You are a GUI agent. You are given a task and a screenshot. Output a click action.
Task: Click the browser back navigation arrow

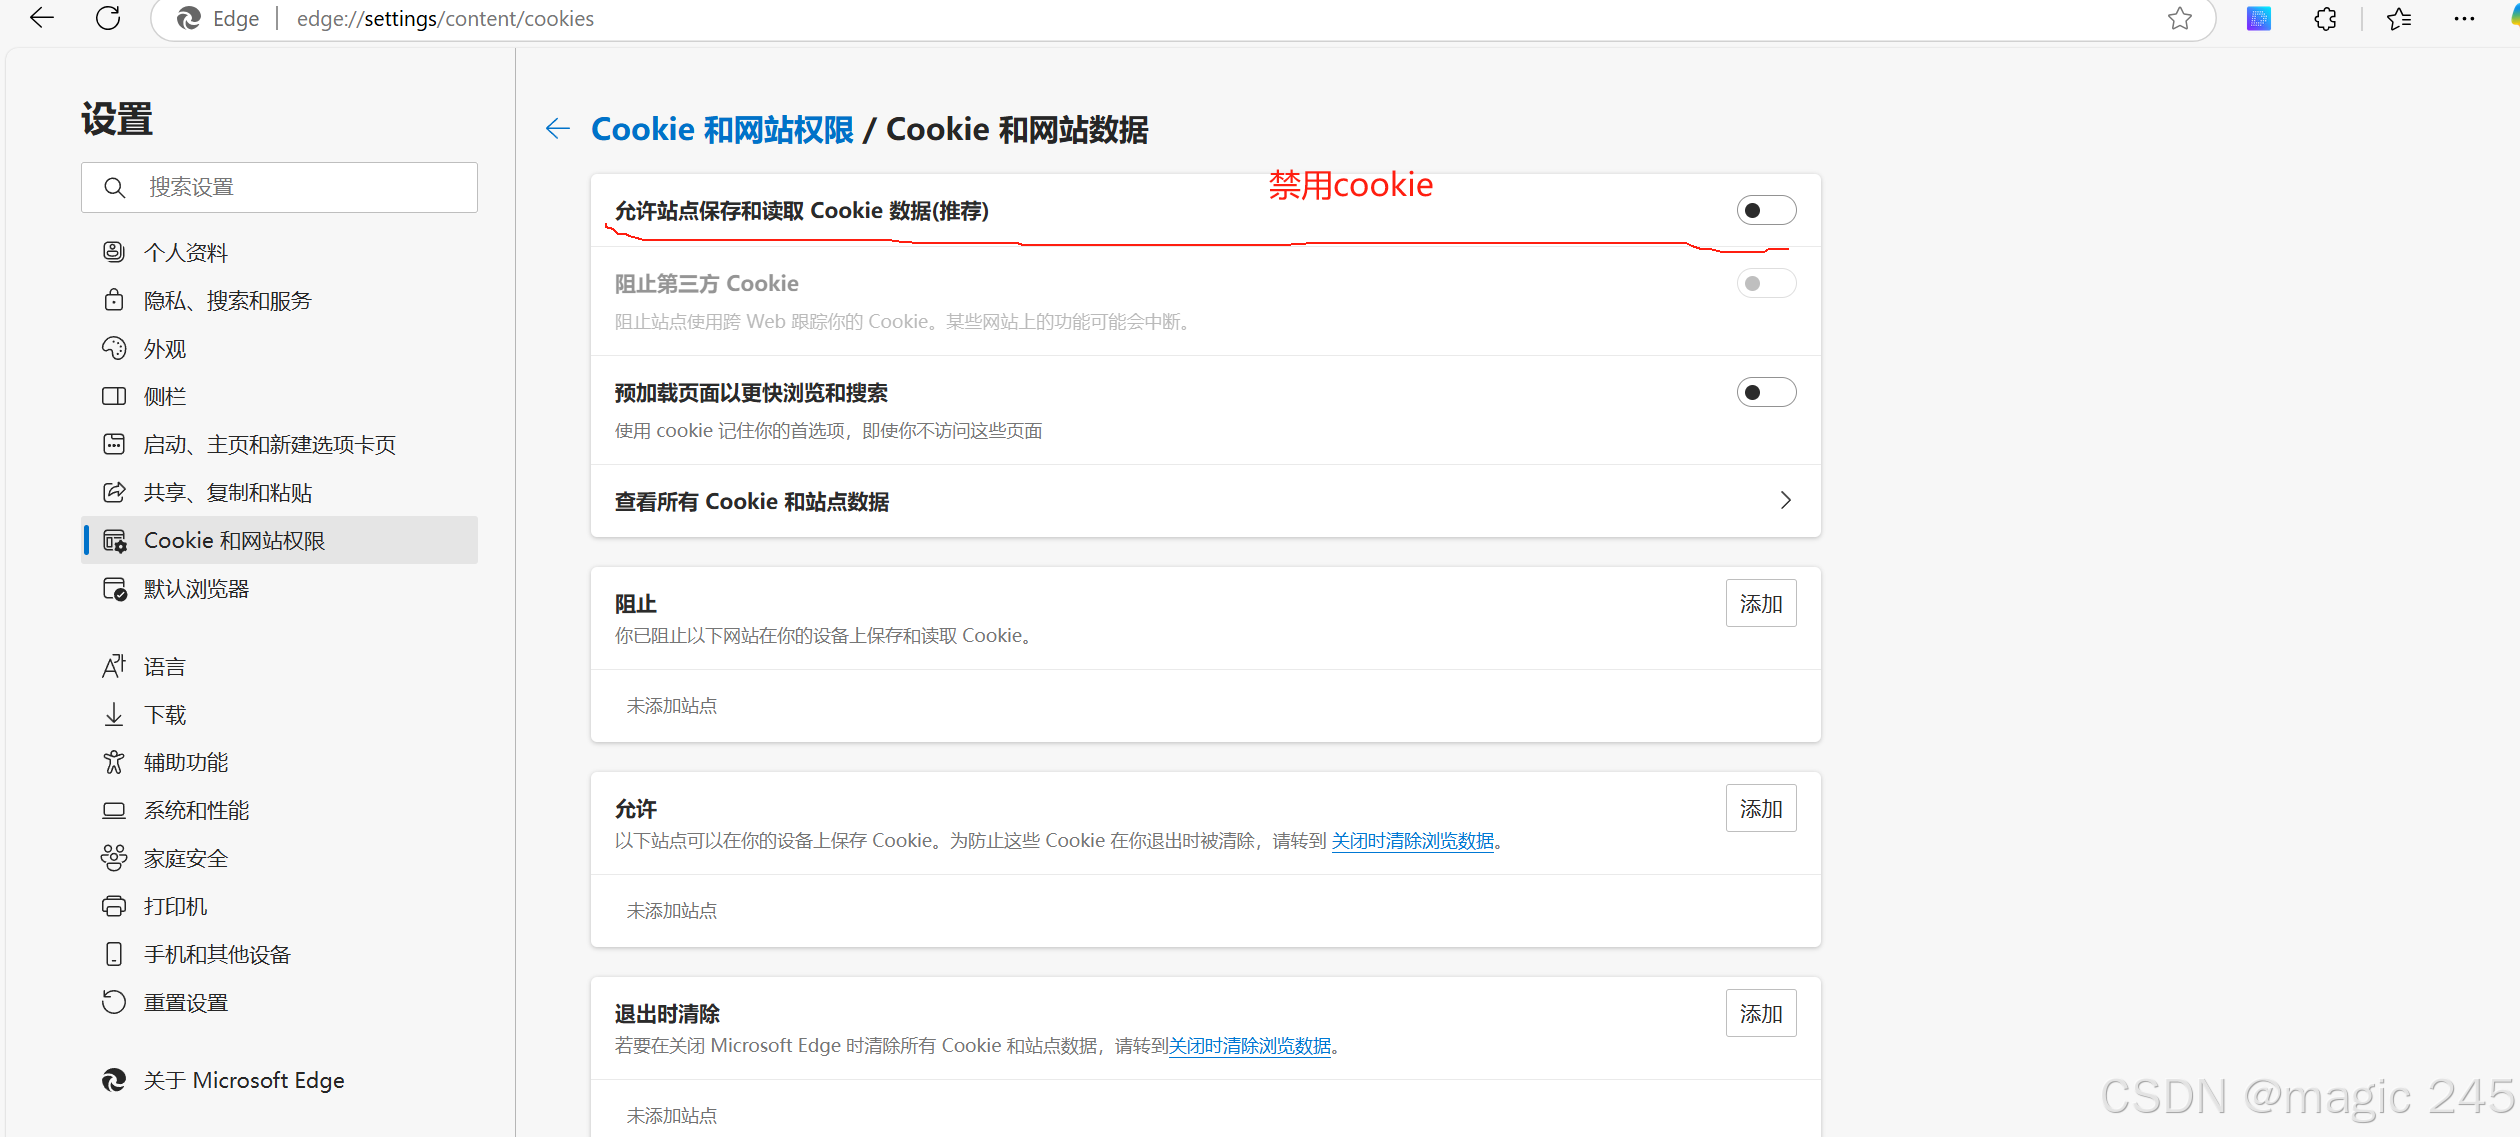pyautogui.click(x=42, y=18)
